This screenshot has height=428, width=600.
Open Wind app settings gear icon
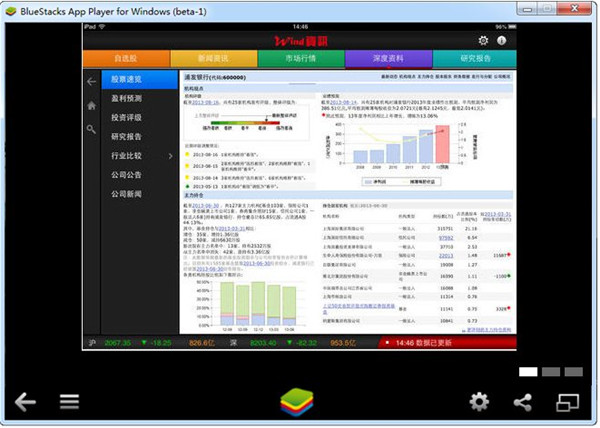click(483, 40)
